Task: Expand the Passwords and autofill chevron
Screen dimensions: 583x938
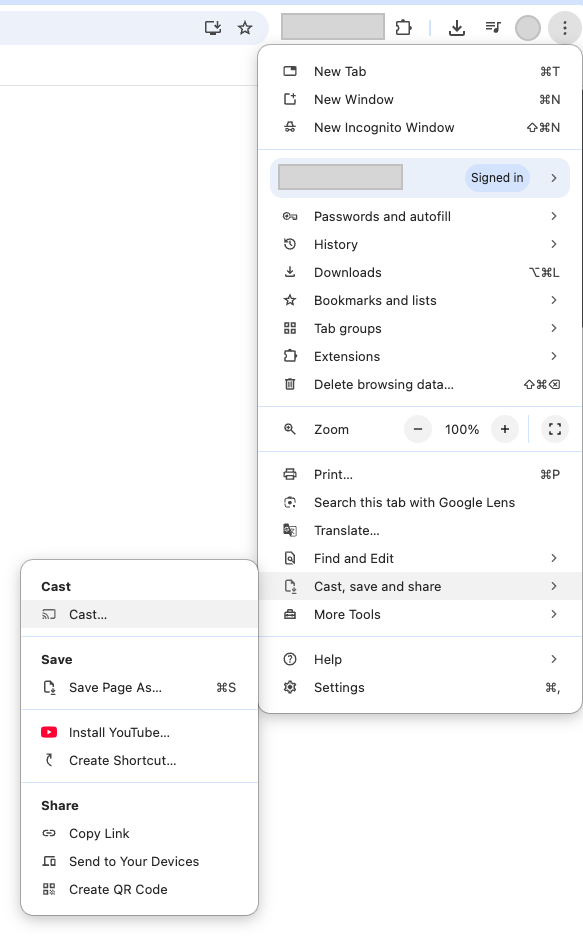Action: [554, 216]
